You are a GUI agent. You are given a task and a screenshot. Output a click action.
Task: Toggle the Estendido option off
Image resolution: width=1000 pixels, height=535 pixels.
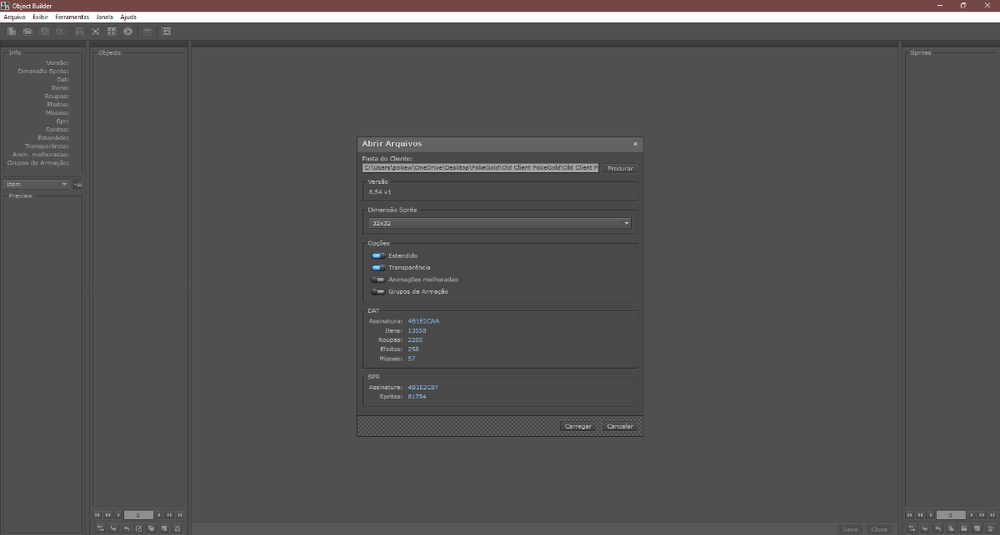[x=378, y=256]
